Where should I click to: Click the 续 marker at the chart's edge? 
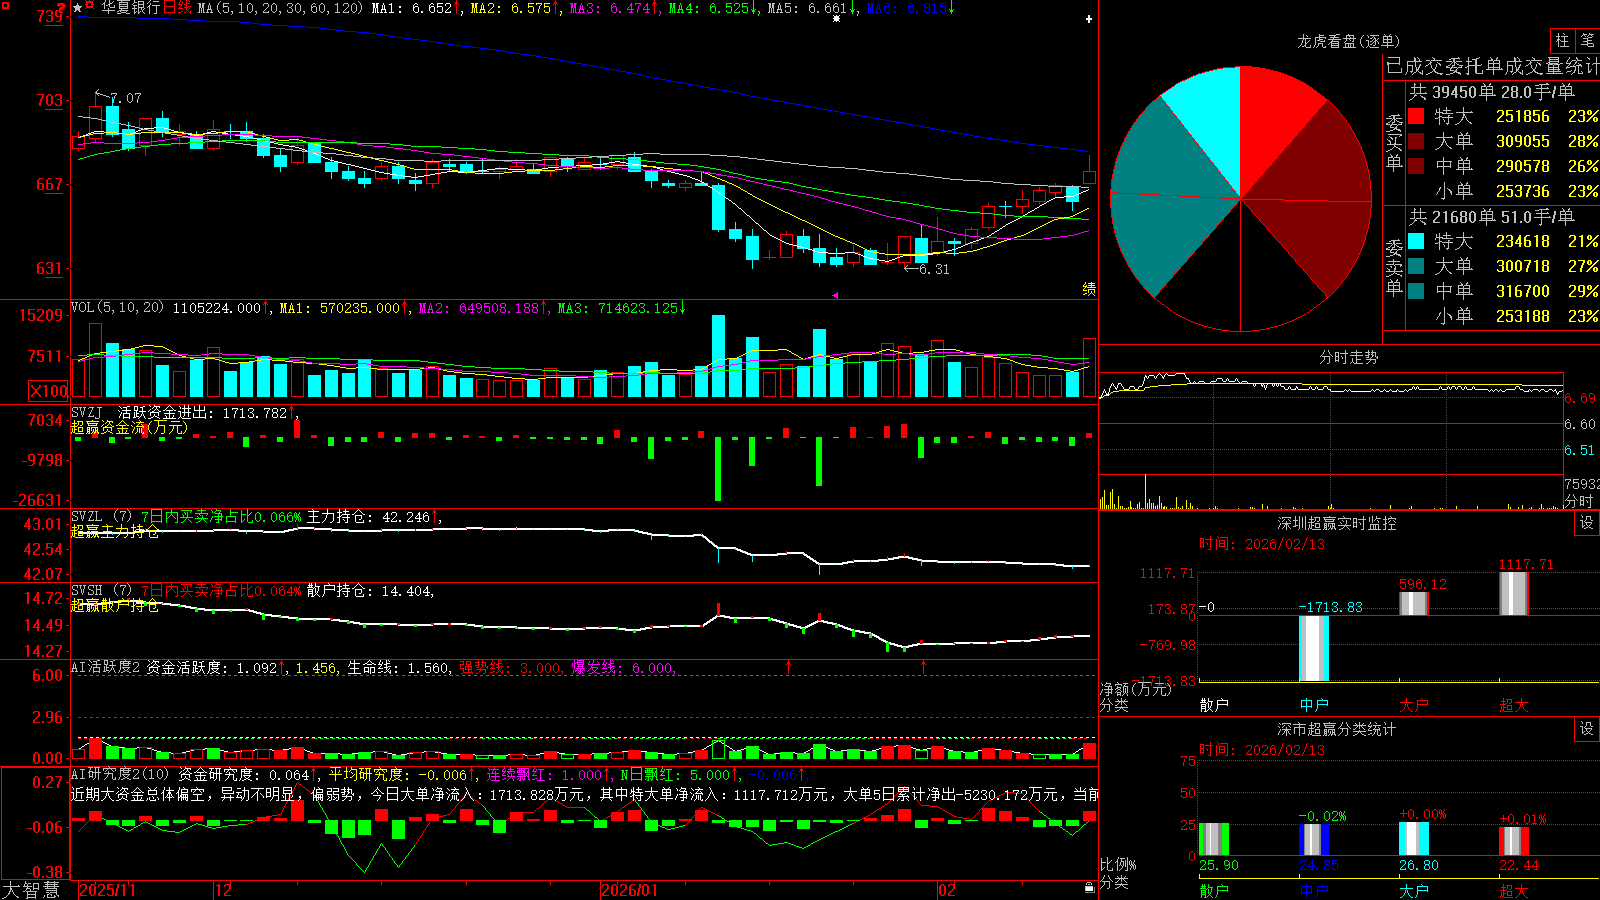pyautogui.click(x=1089, y=289)
